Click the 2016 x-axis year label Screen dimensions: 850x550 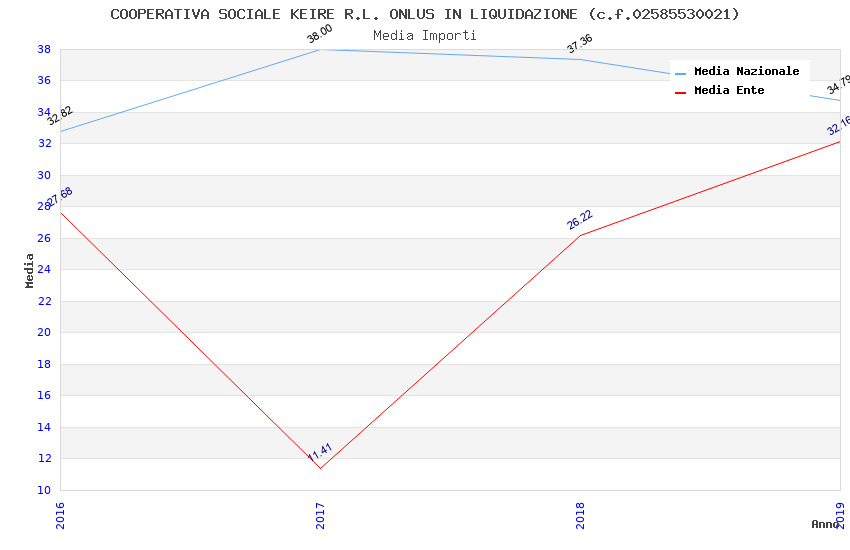pyautogui.click(x=60, y=515)
